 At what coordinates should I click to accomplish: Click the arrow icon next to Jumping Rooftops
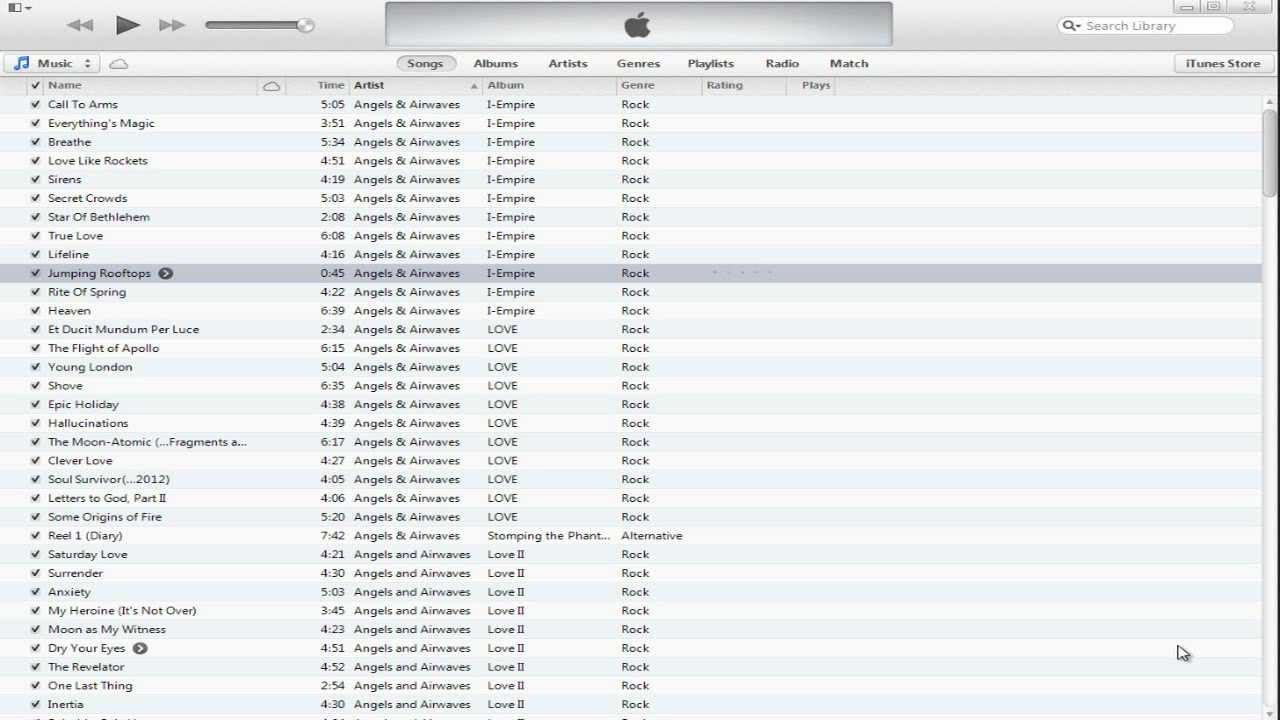click(x=165, y=273)
